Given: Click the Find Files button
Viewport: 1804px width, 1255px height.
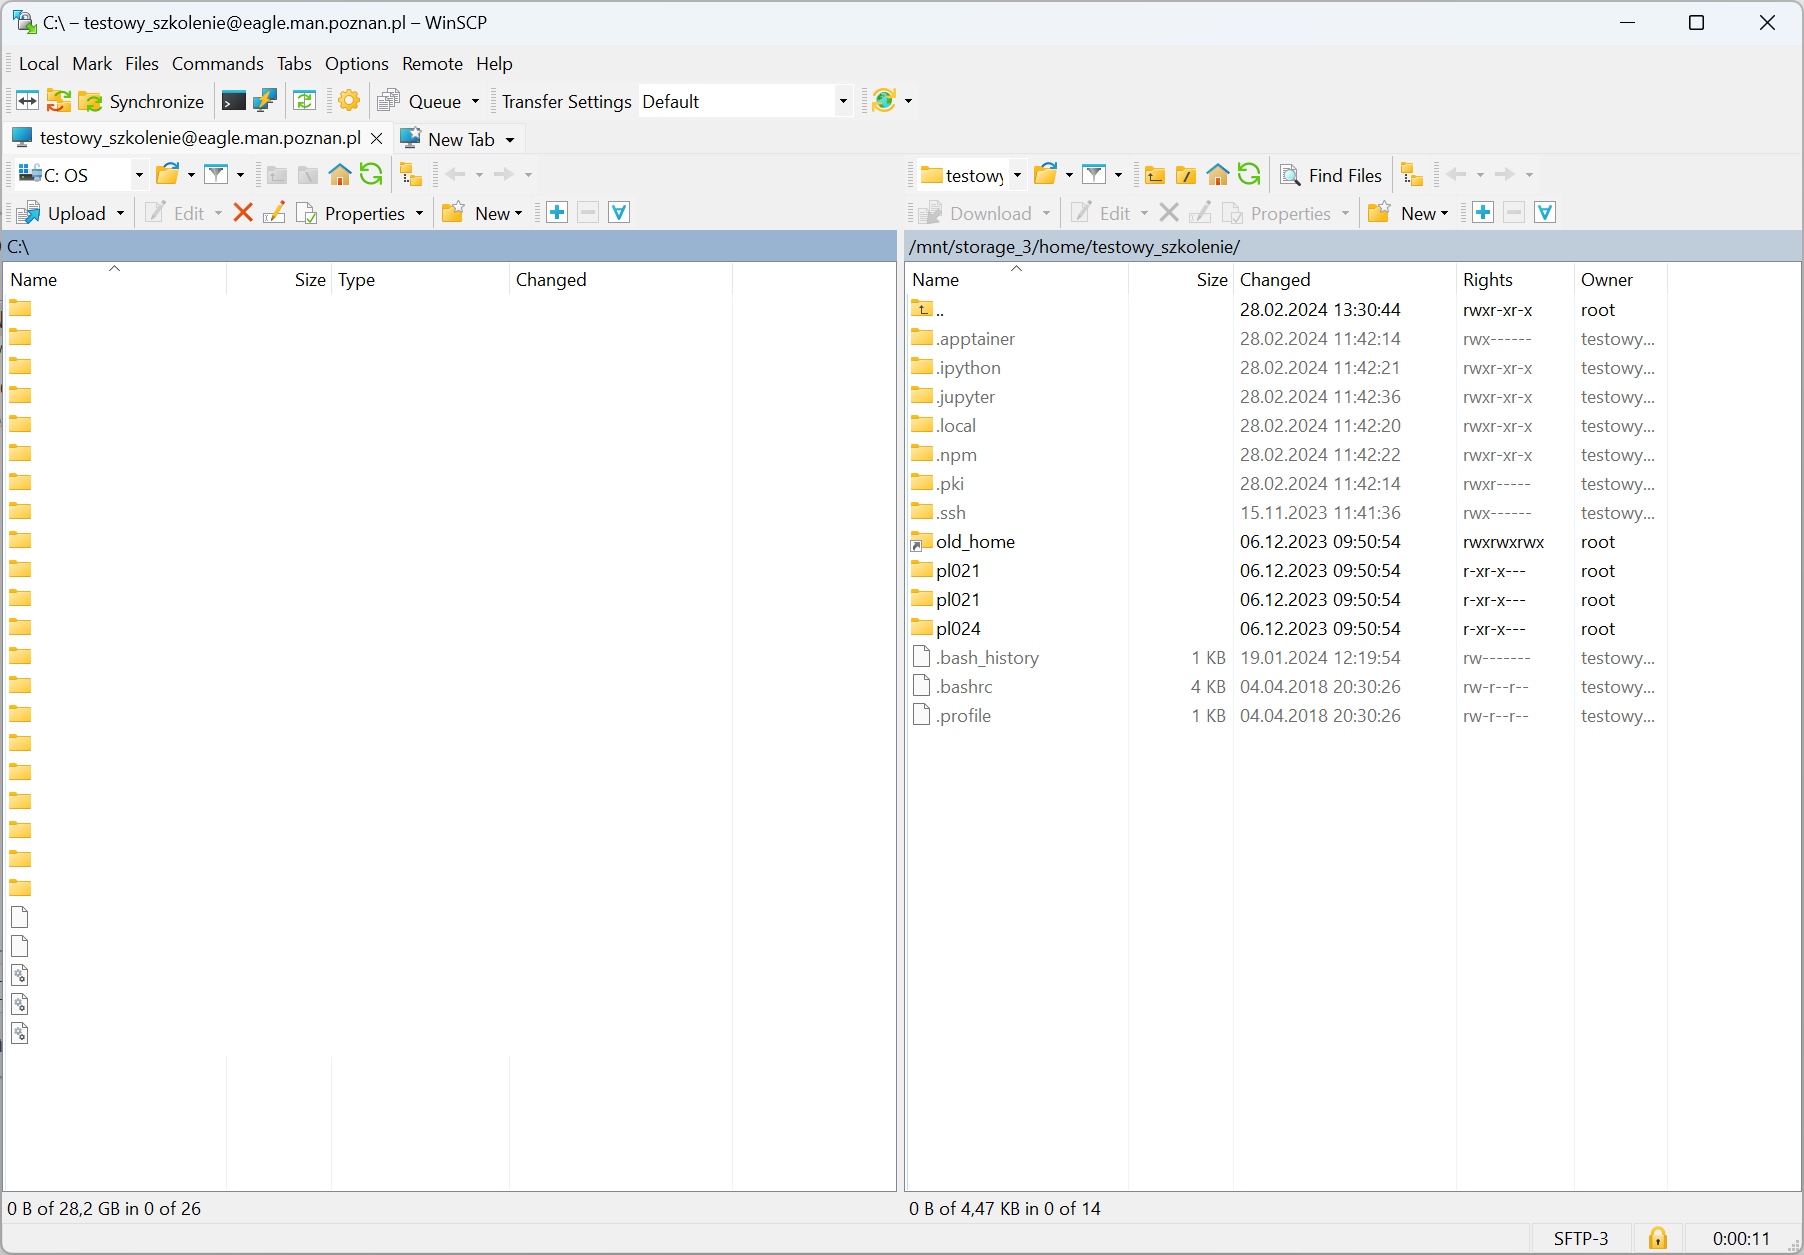Looking at the screenshot, I should (1331, 175).
